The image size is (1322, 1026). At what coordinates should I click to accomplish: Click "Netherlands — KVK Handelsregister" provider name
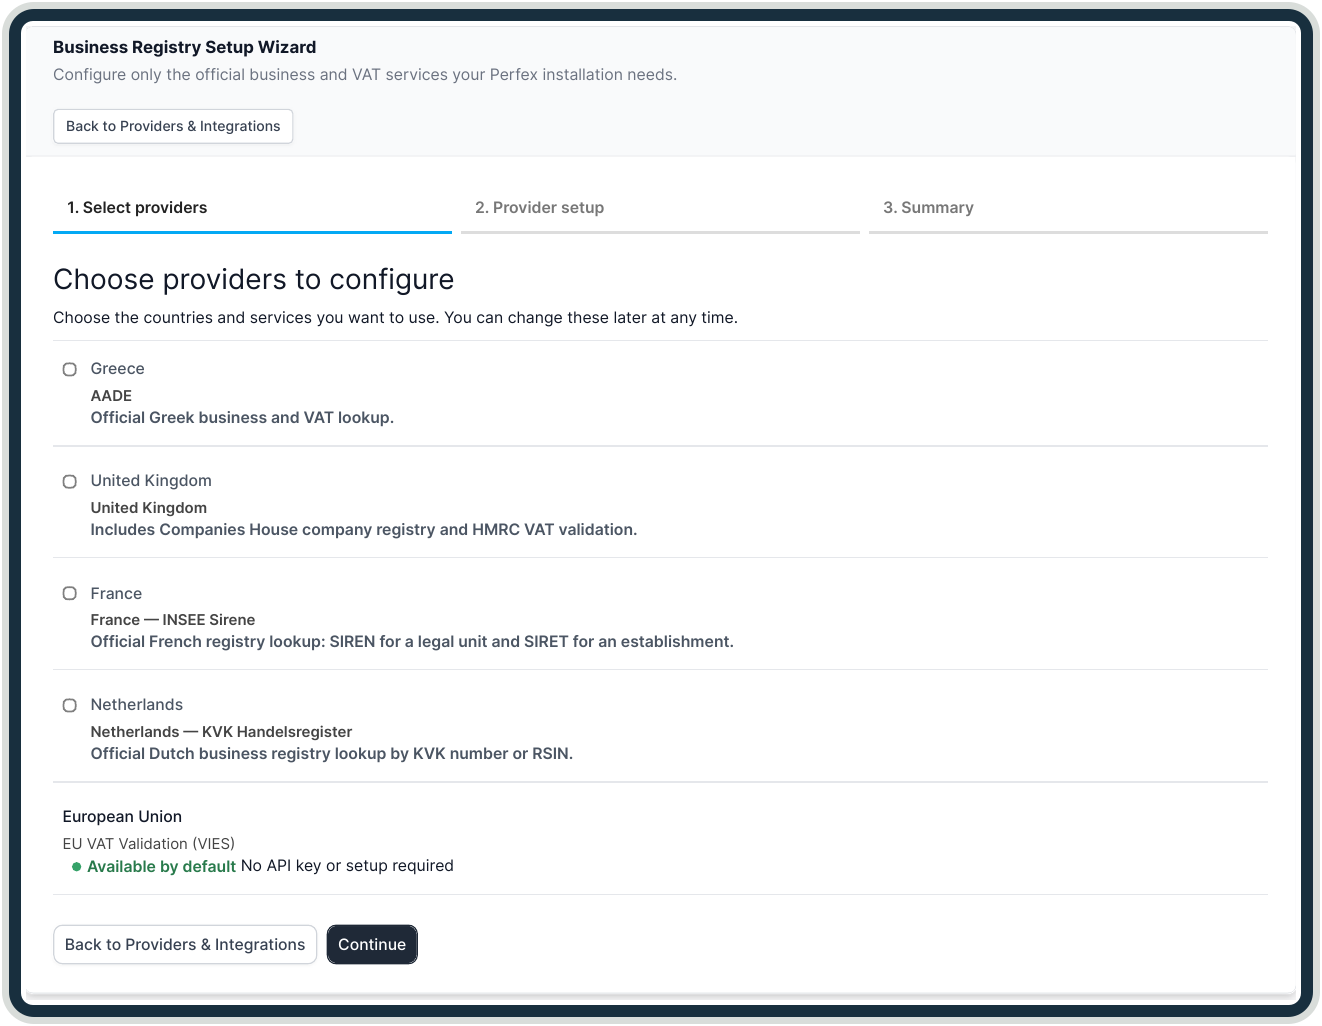[x=221, y=732]
